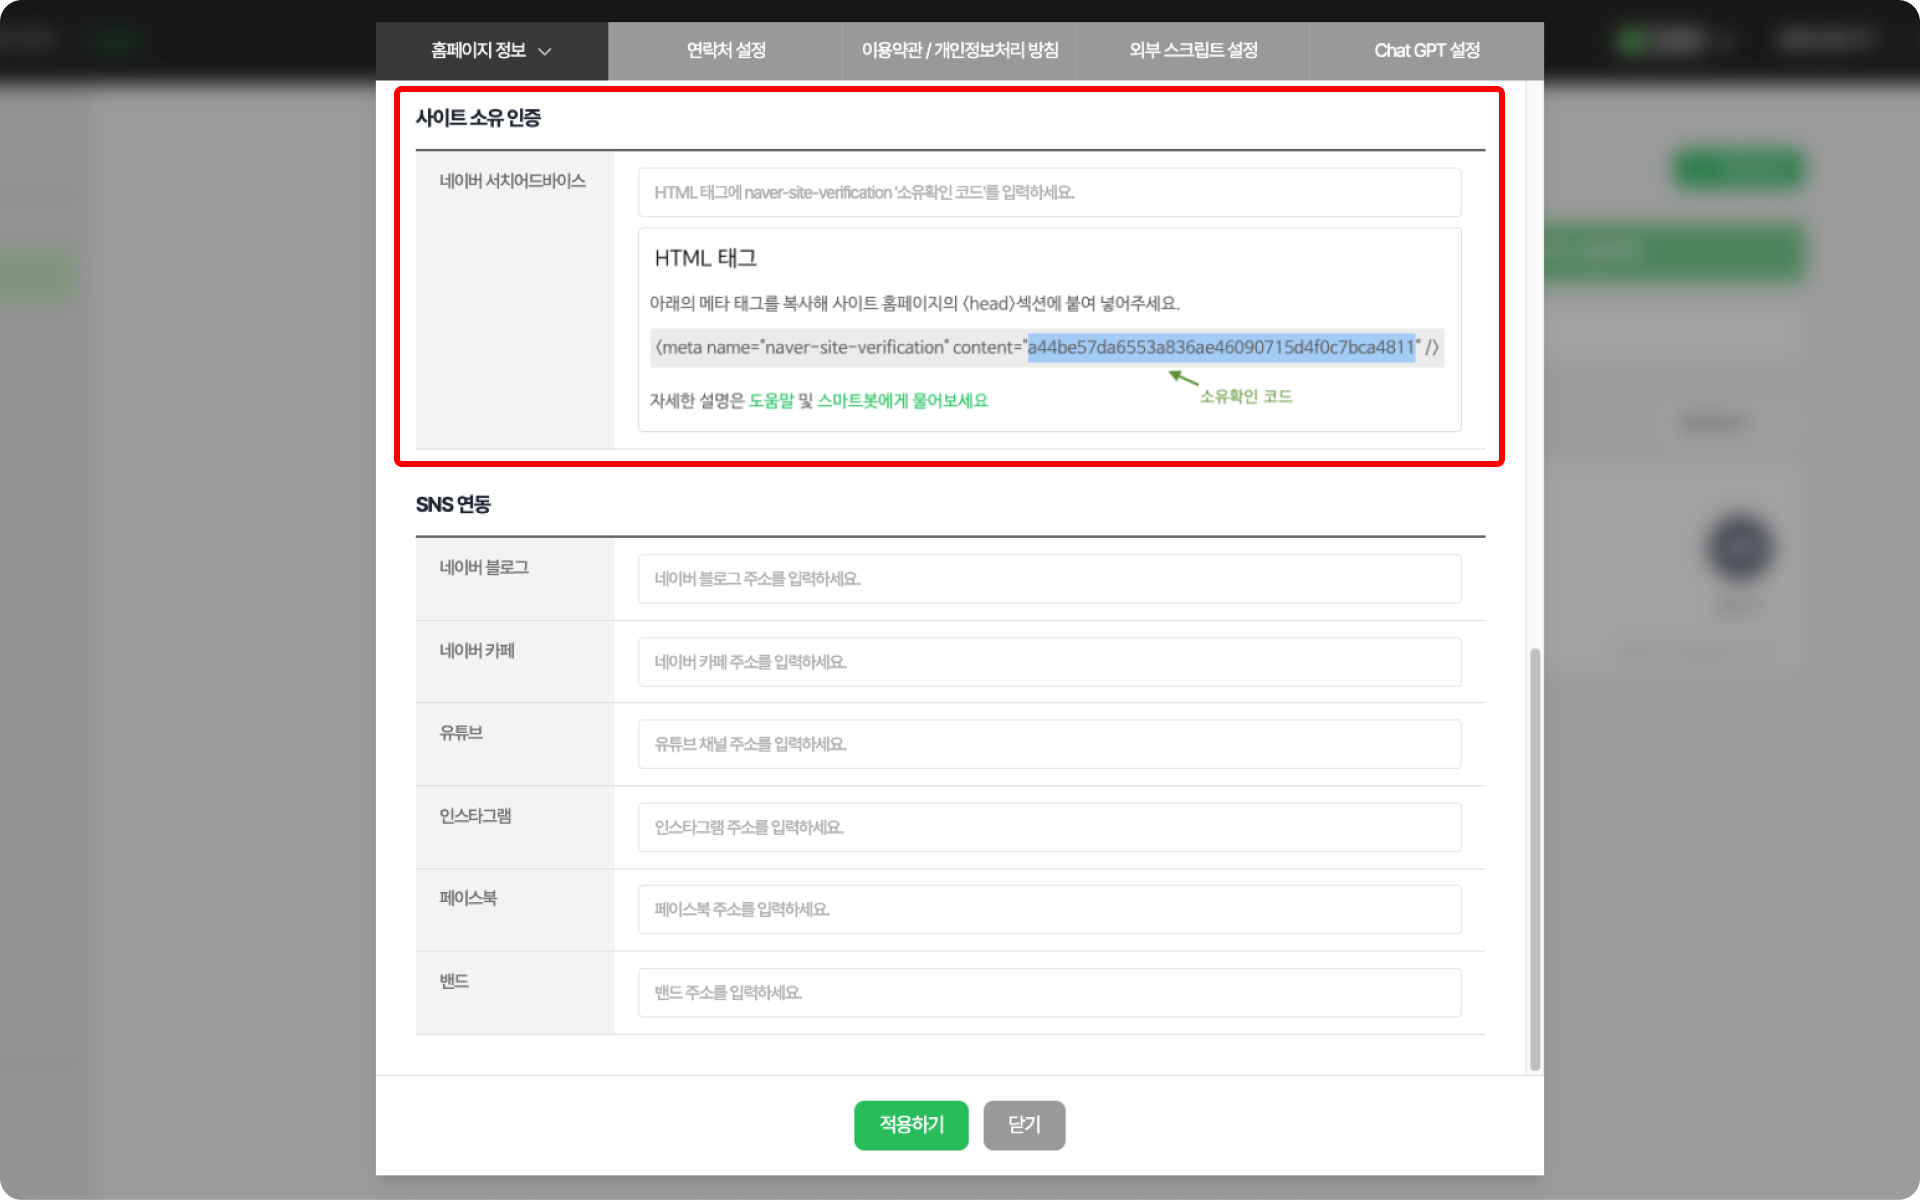Click the round profile avatar behind dialog
The width and height of the screenshot is (1920, 1200).
(x=1740, y=547)
